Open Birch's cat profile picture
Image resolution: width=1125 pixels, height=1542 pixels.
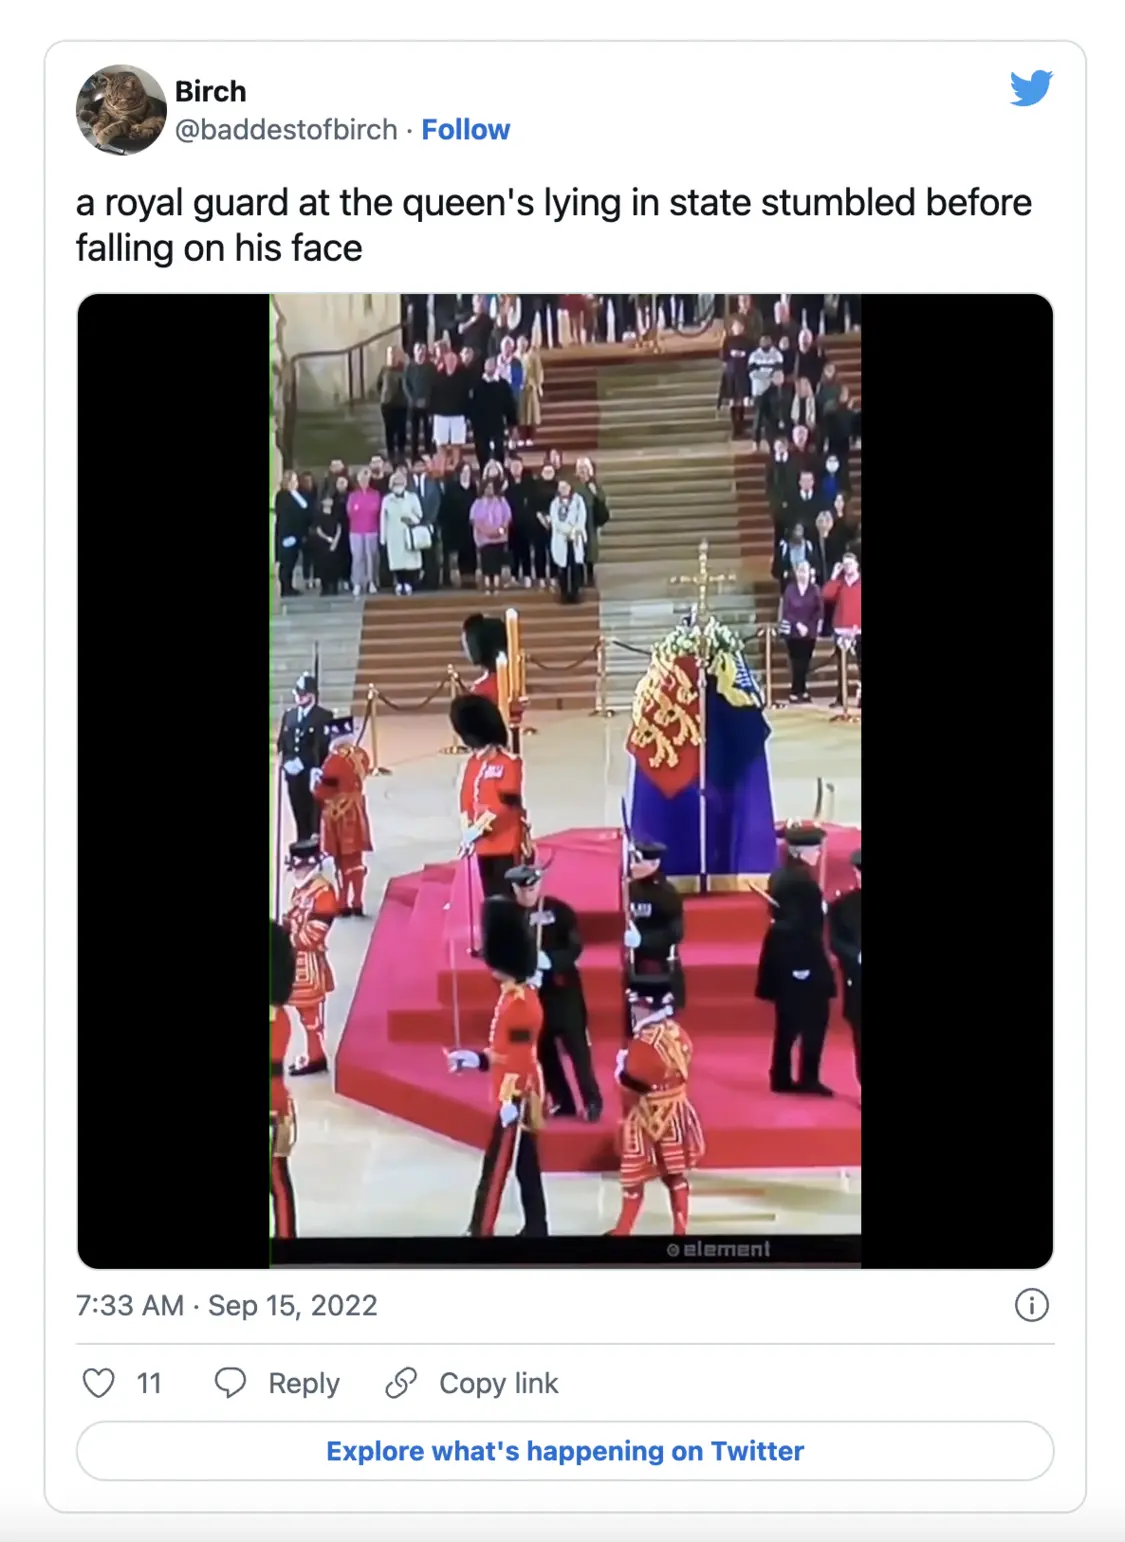coord(121,110)
